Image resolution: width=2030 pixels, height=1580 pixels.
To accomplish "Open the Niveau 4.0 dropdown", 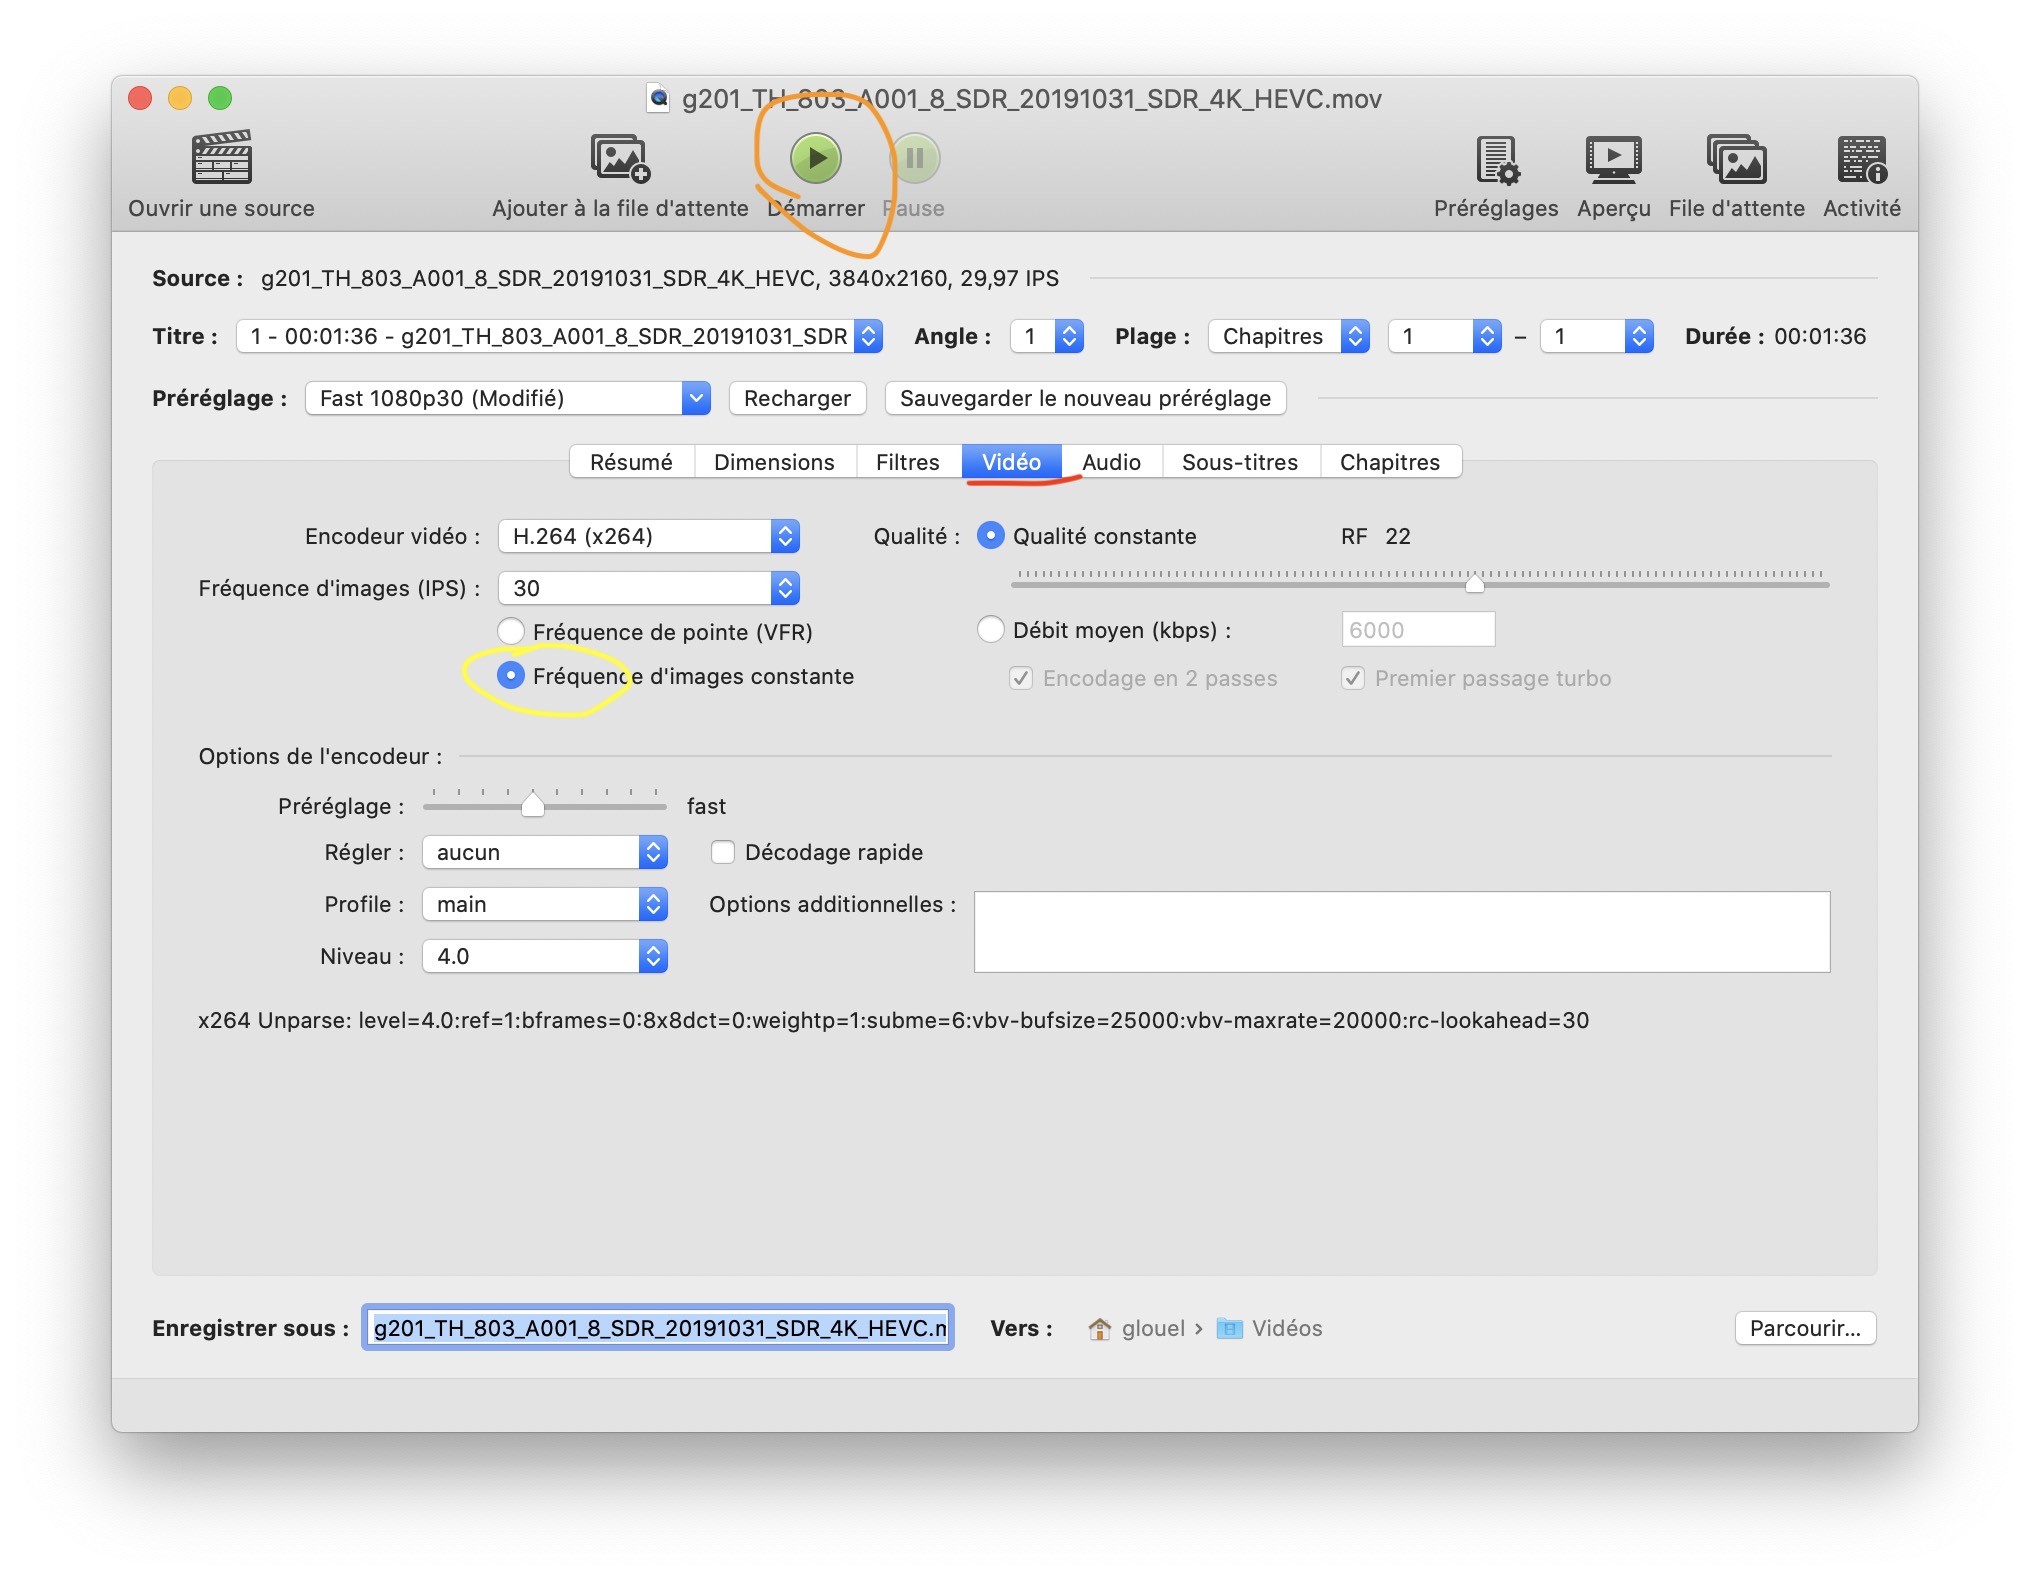I will (544, 956).
